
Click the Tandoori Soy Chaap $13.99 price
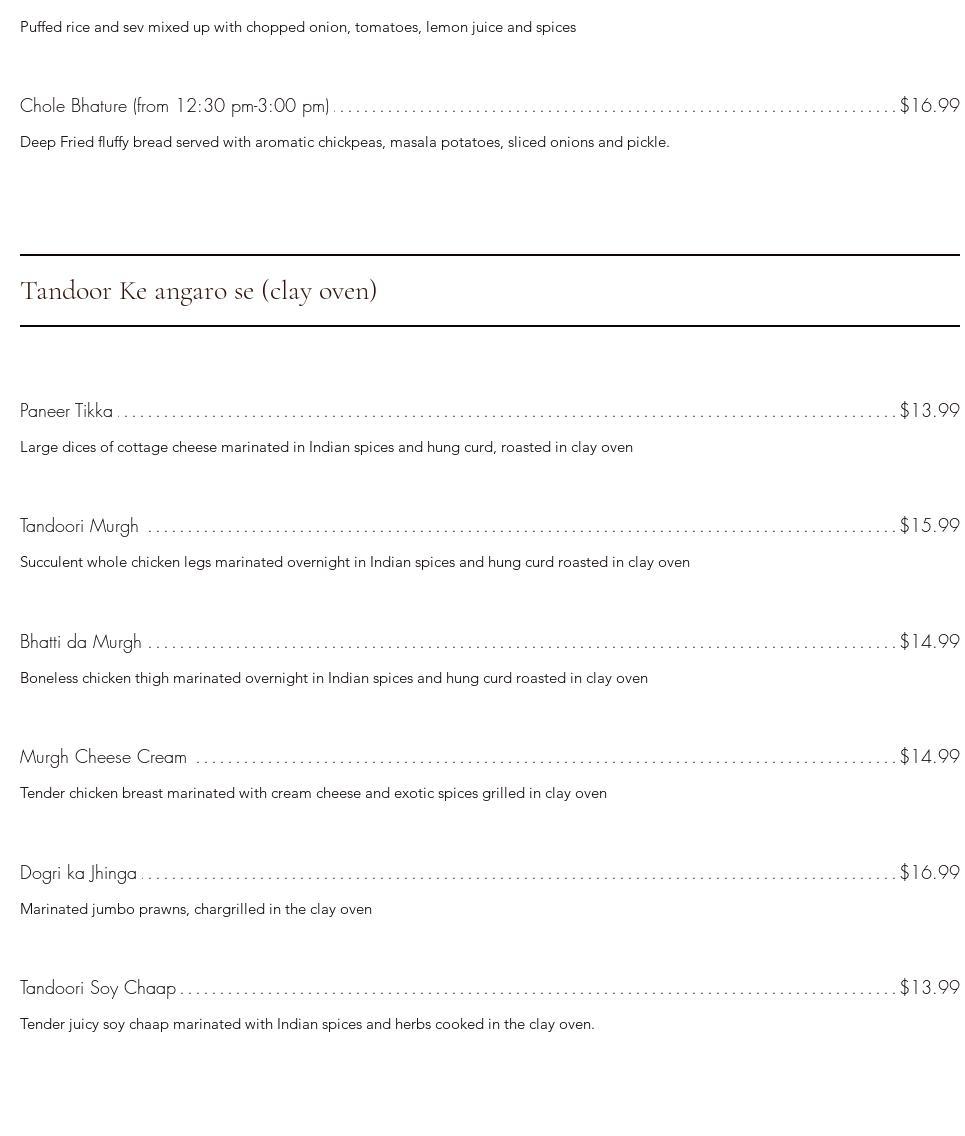(929, 988)
